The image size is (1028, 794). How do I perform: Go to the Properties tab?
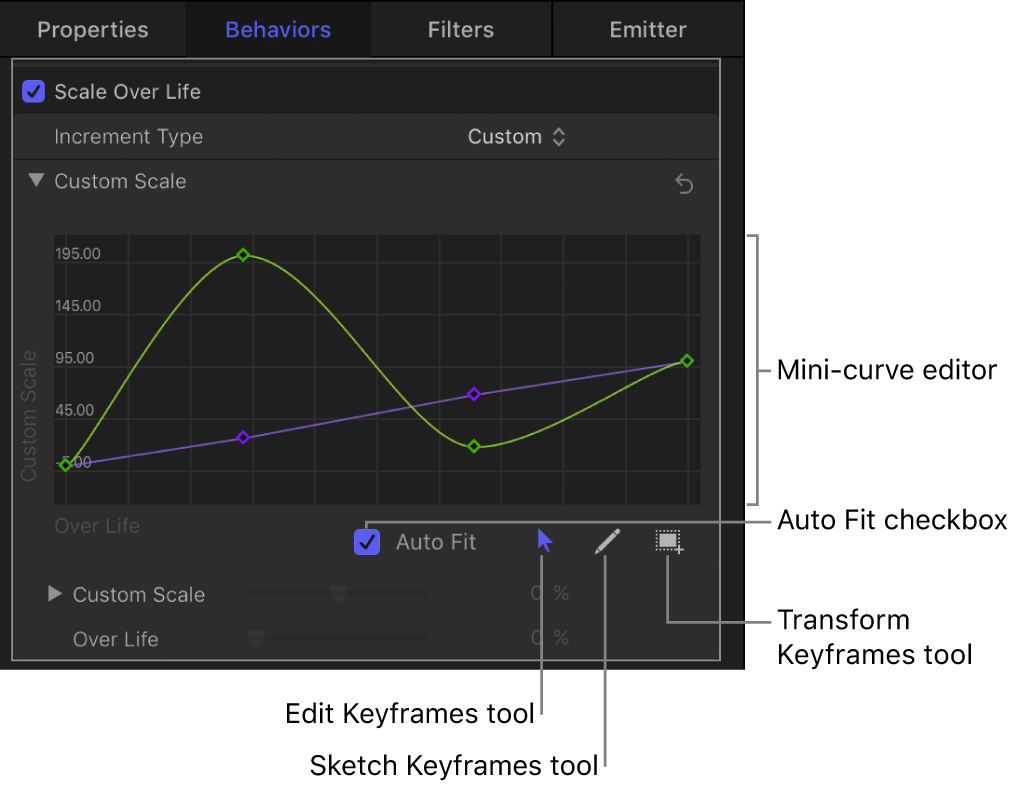click(x=92, y=29)
